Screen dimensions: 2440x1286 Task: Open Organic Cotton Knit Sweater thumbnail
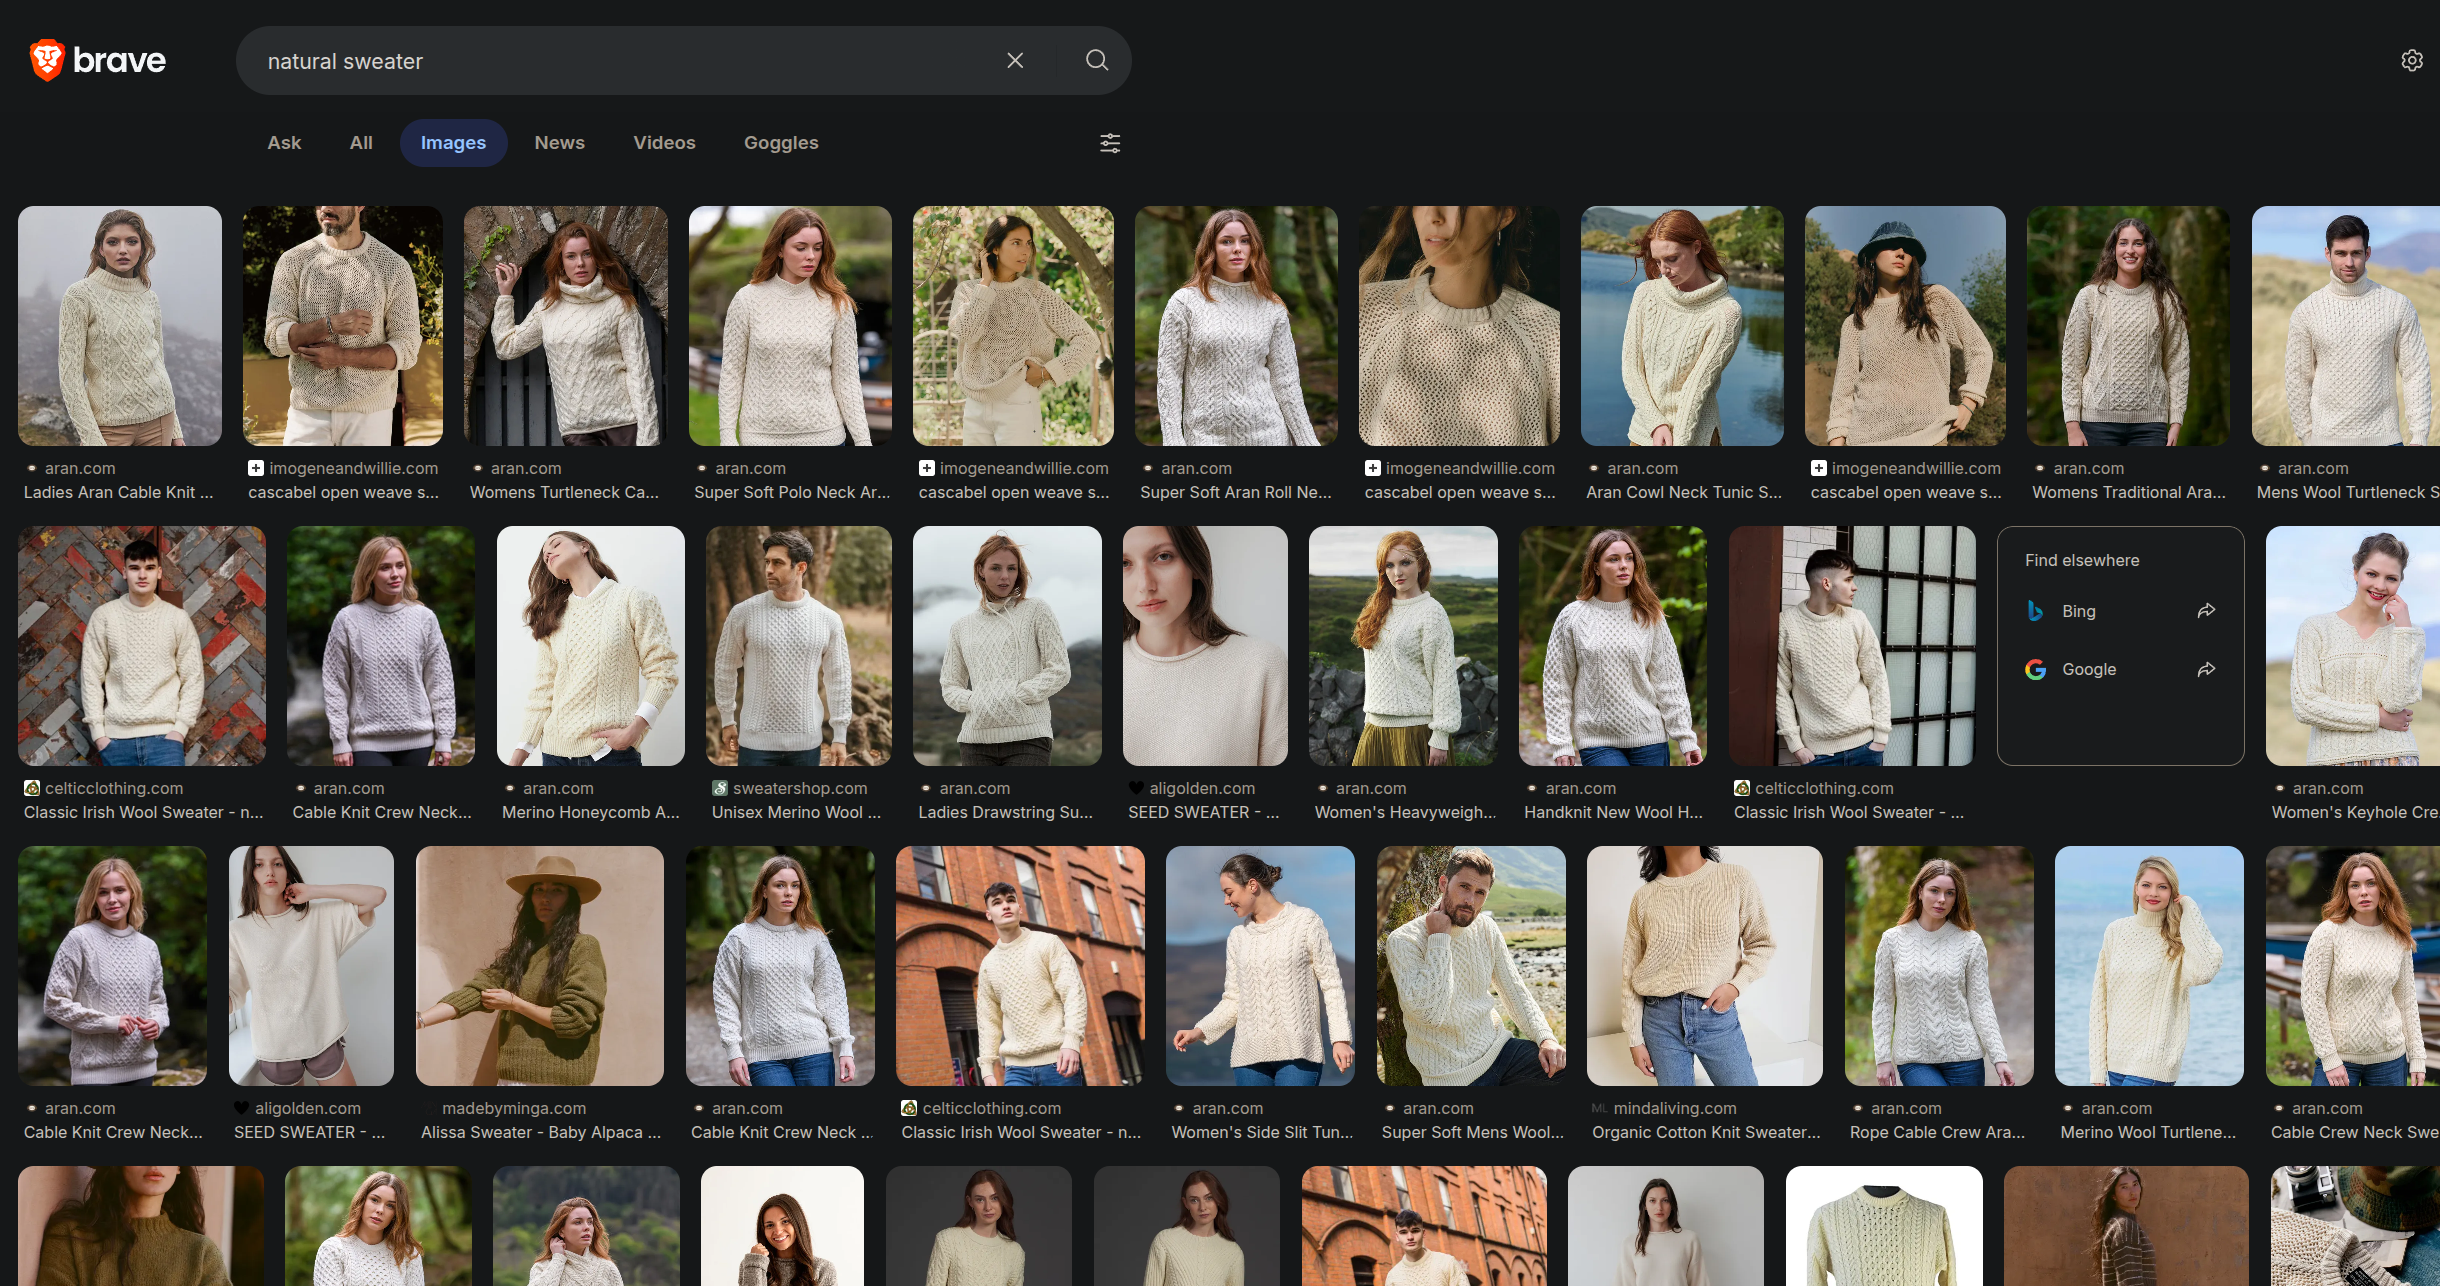[1704, 966]
